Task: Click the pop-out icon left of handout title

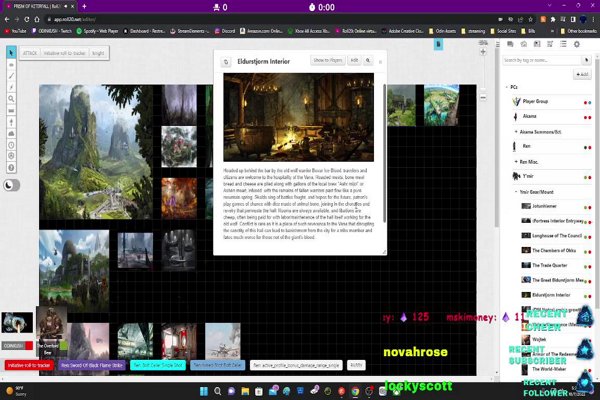Action: tap(226, 62)
